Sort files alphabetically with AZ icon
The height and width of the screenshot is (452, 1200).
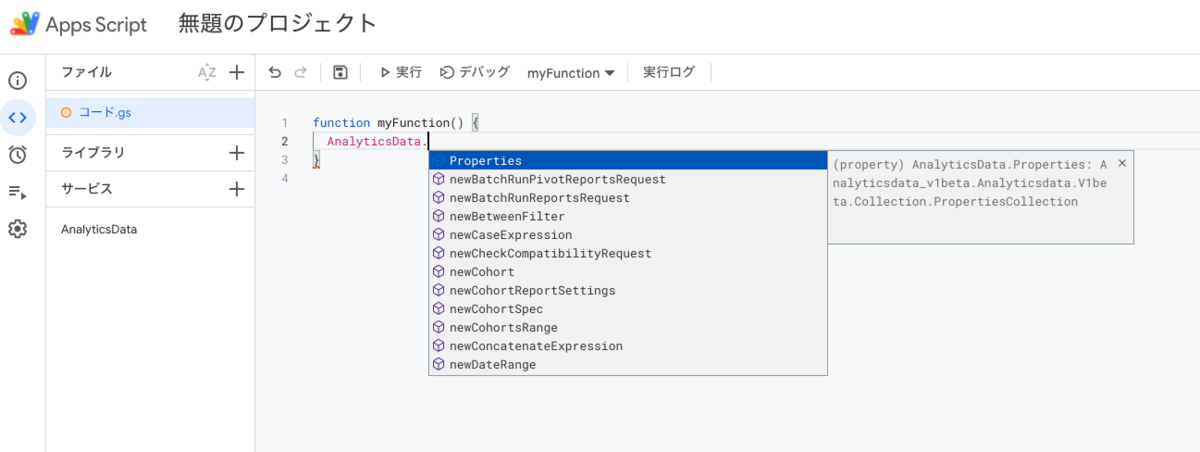click(x=207, y=72)
